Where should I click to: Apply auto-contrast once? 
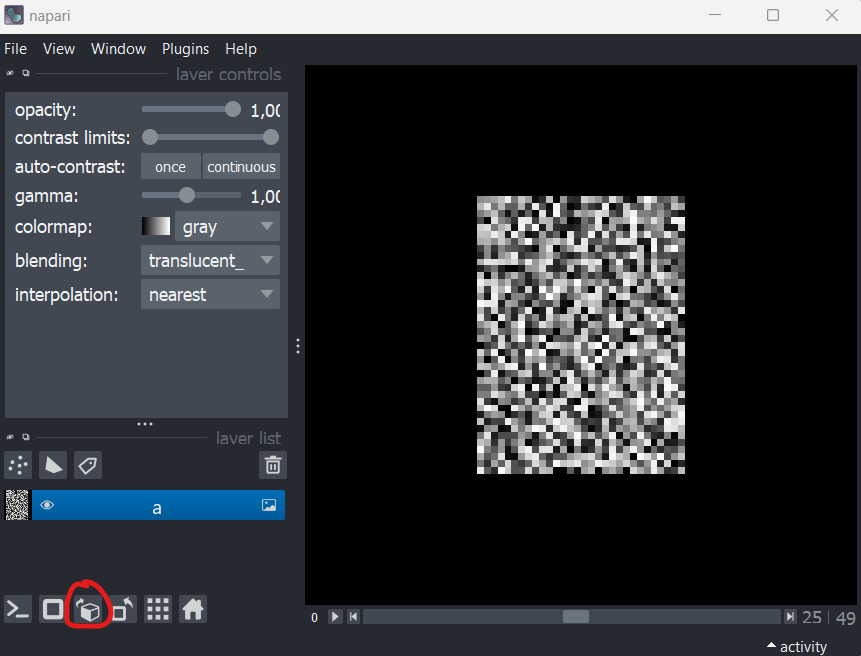(x=170, y=166)
